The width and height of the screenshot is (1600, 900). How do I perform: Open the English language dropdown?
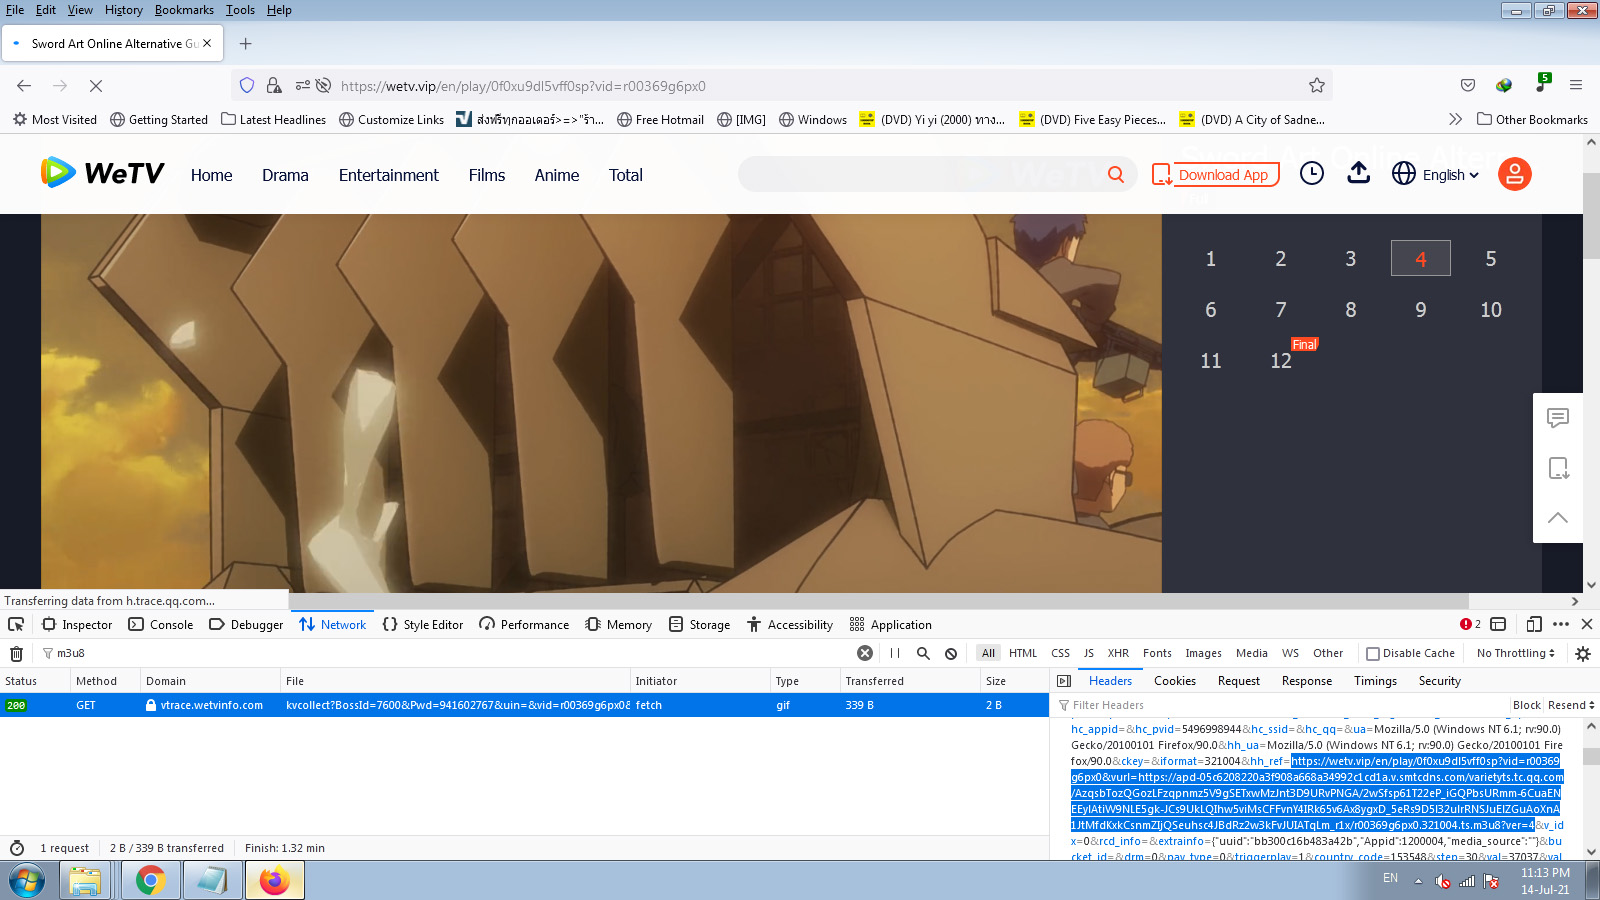point(1436,174)
